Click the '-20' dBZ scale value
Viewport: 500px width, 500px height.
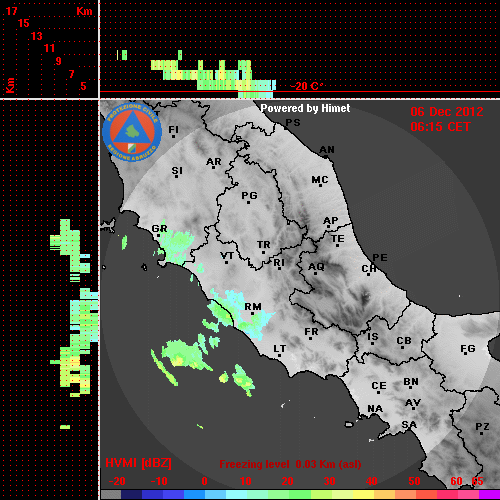click(x=117, y=481)
